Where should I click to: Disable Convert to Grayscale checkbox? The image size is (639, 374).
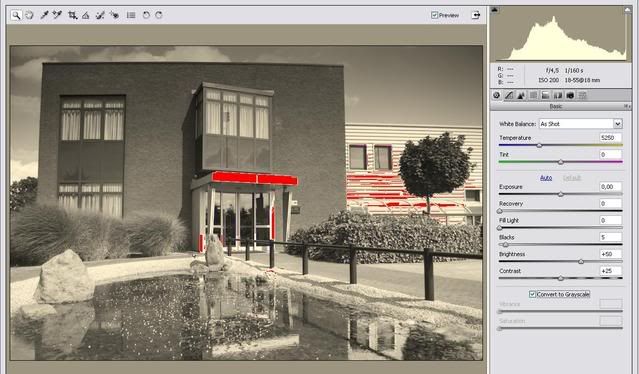point(532,294)
